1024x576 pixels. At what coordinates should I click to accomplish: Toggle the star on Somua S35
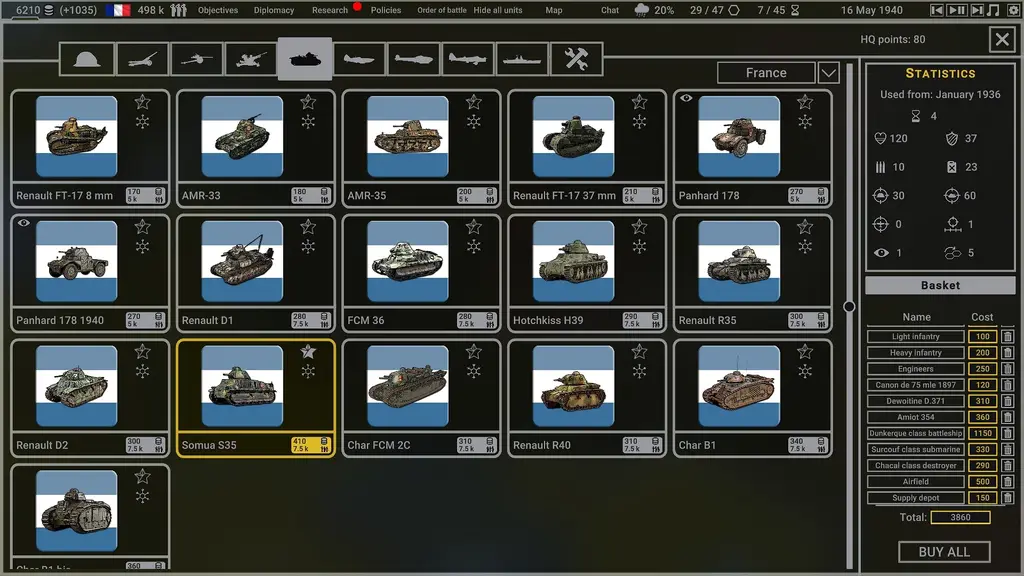(x=308, y=352)
